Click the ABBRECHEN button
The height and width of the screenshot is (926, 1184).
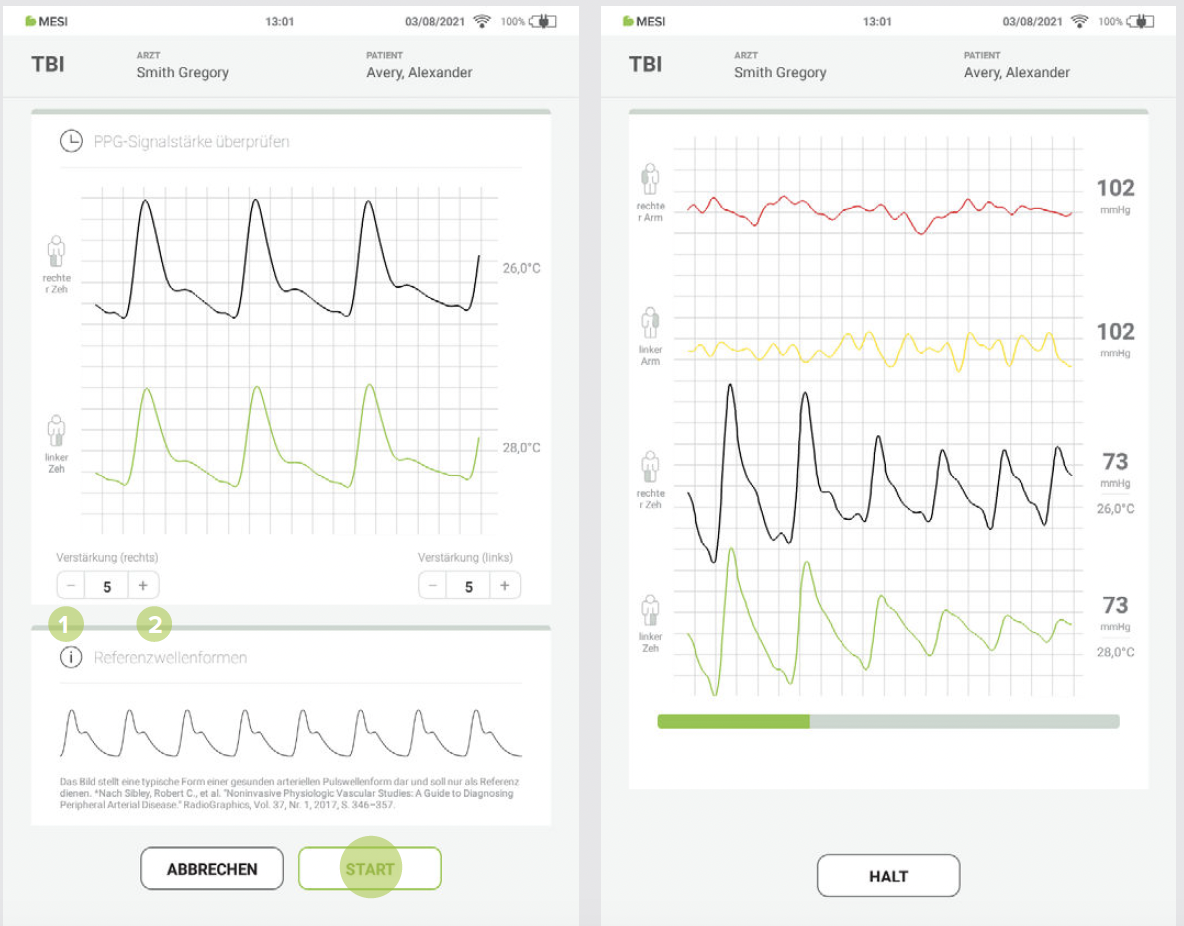click(x=212, y=869)
